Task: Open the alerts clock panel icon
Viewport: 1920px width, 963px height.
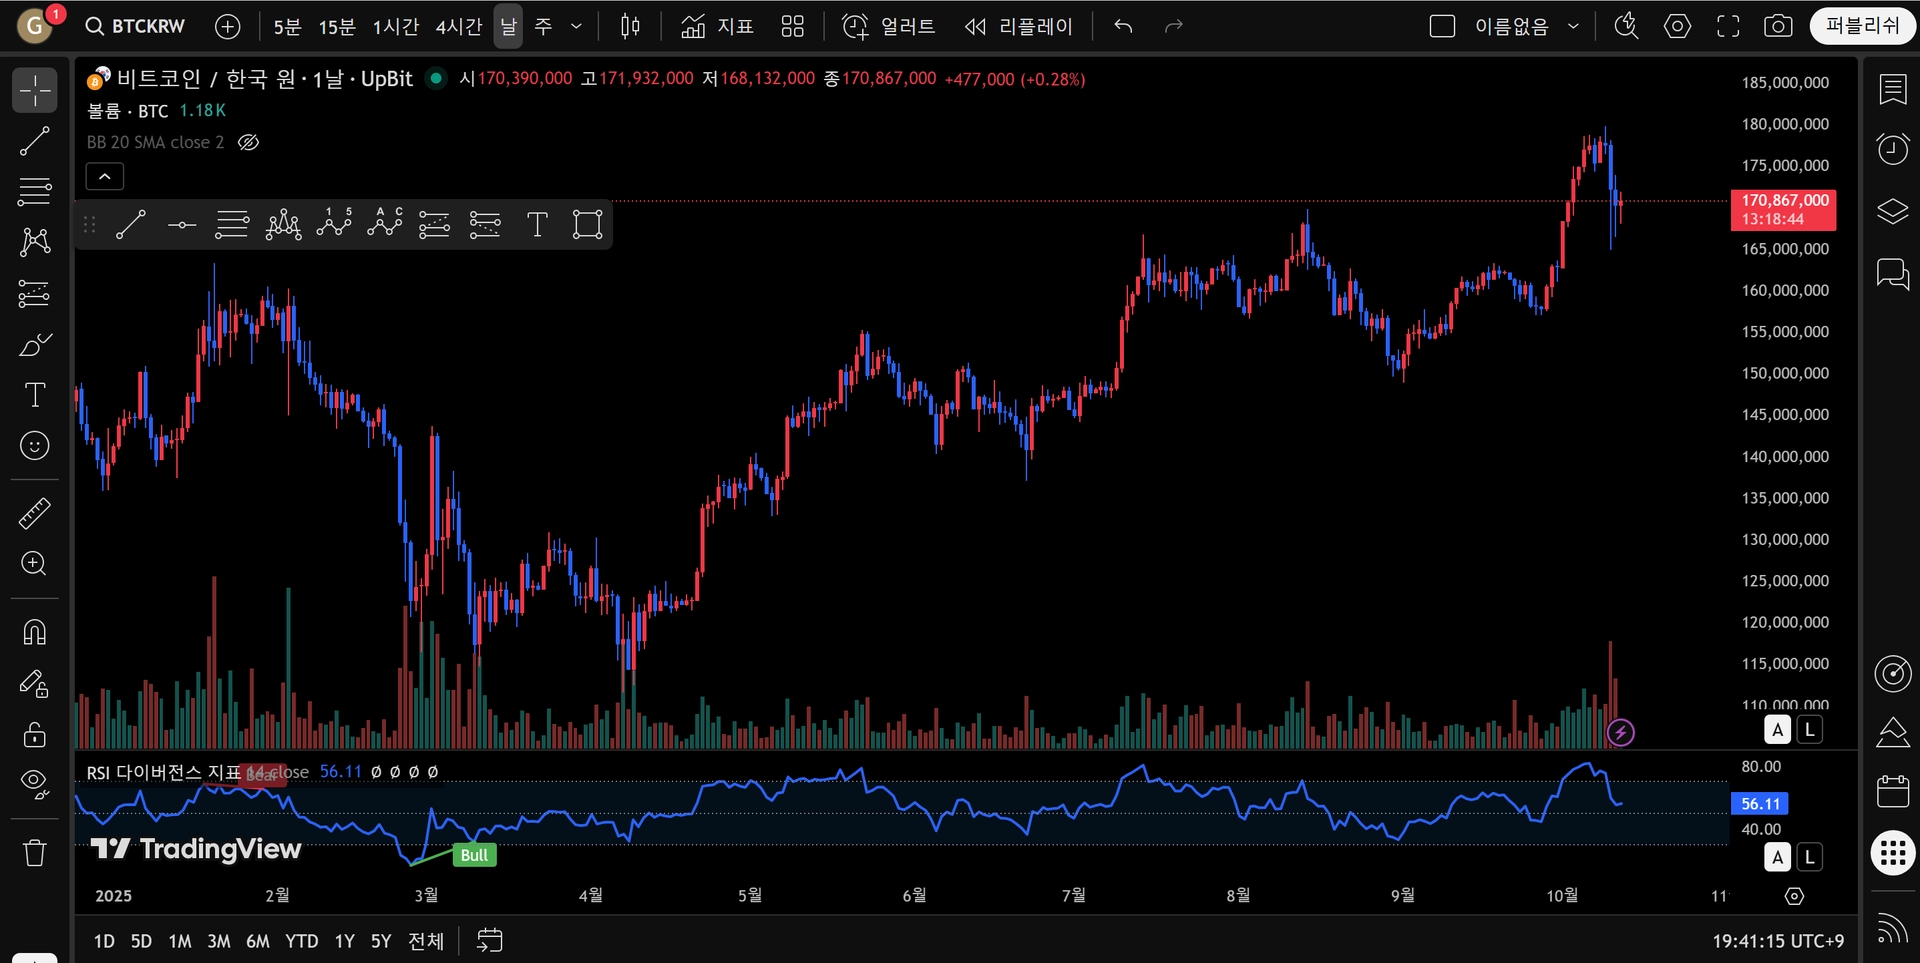Action: (x=1892, y=150)
